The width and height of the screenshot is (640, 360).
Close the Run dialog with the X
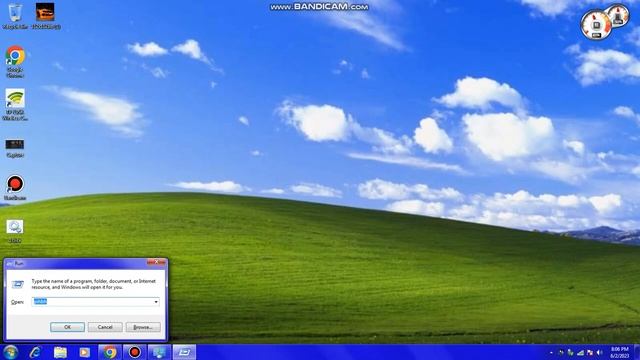coord(157,262)
